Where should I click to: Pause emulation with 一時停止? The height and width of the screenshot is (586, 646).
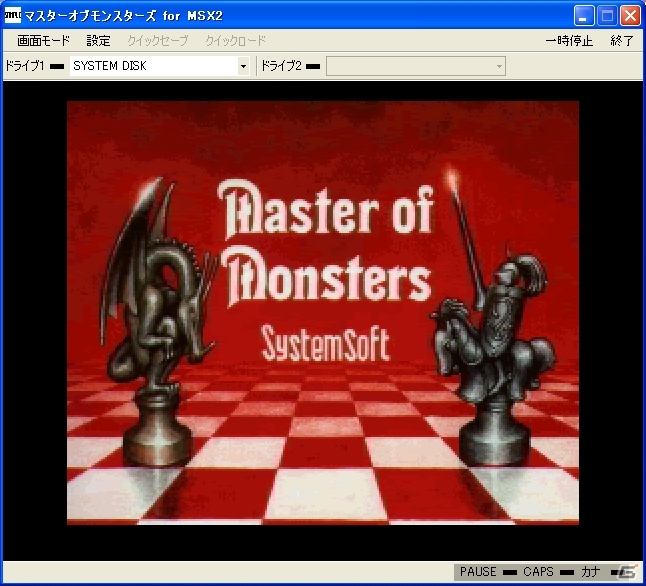pyautogui.click(x=569, y=40)
